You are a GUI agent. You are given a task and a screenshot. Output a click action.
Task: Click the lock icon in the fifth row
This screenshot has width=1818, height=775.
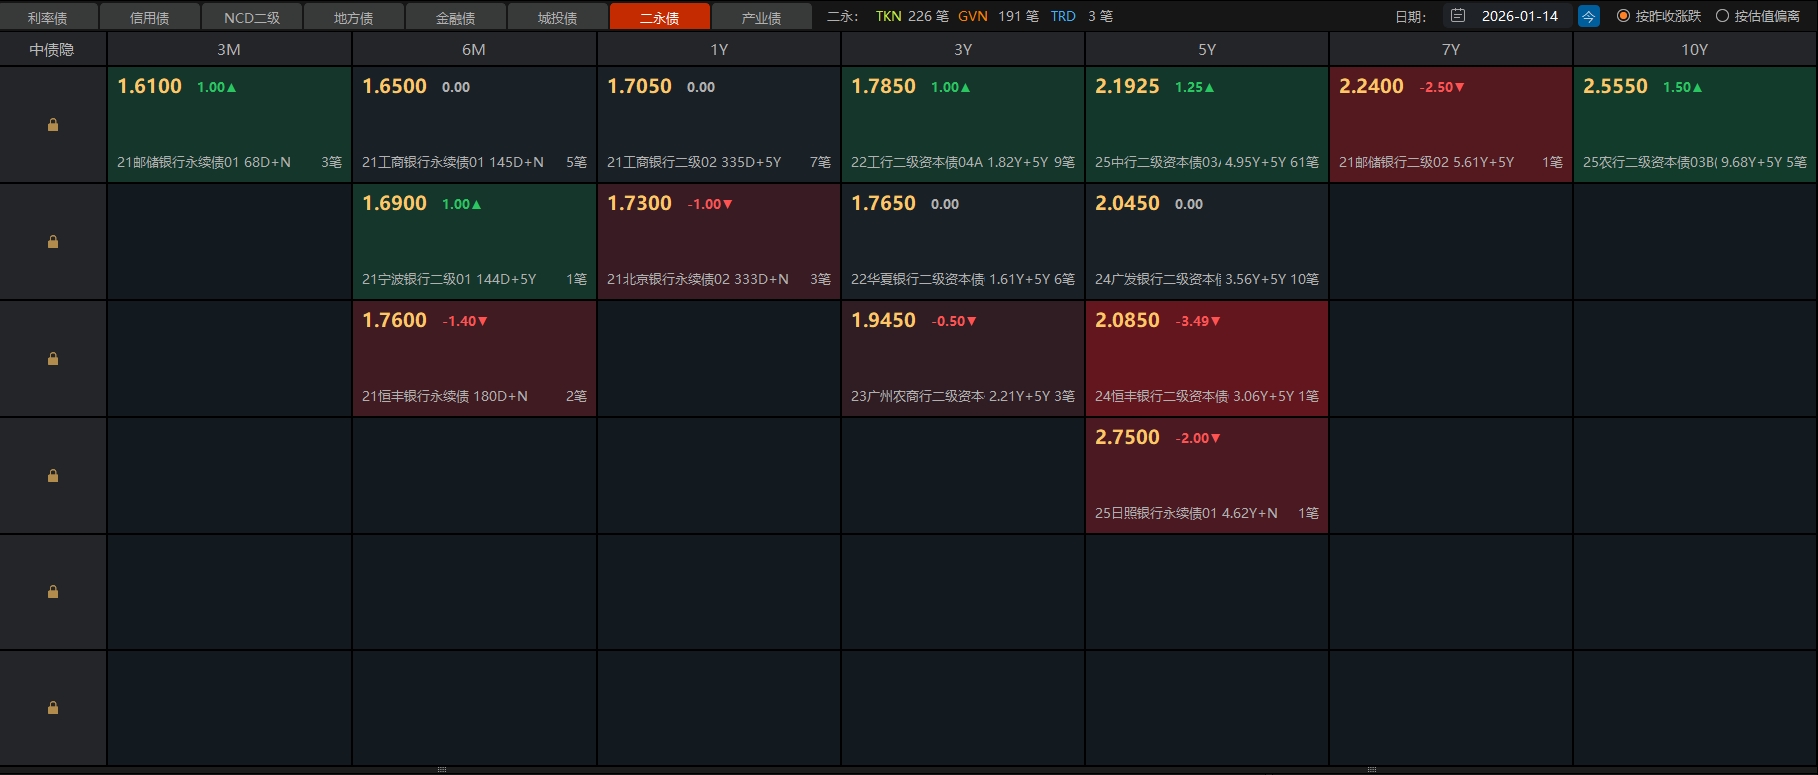click(x=53, y=592)
